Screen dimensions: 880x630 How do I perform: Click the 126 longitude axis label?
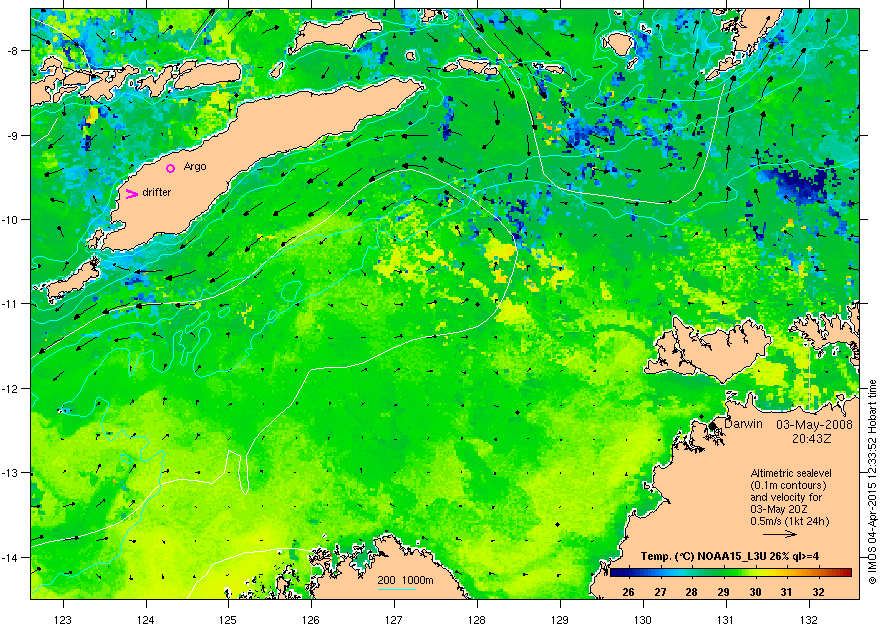(x=311, y=620)
